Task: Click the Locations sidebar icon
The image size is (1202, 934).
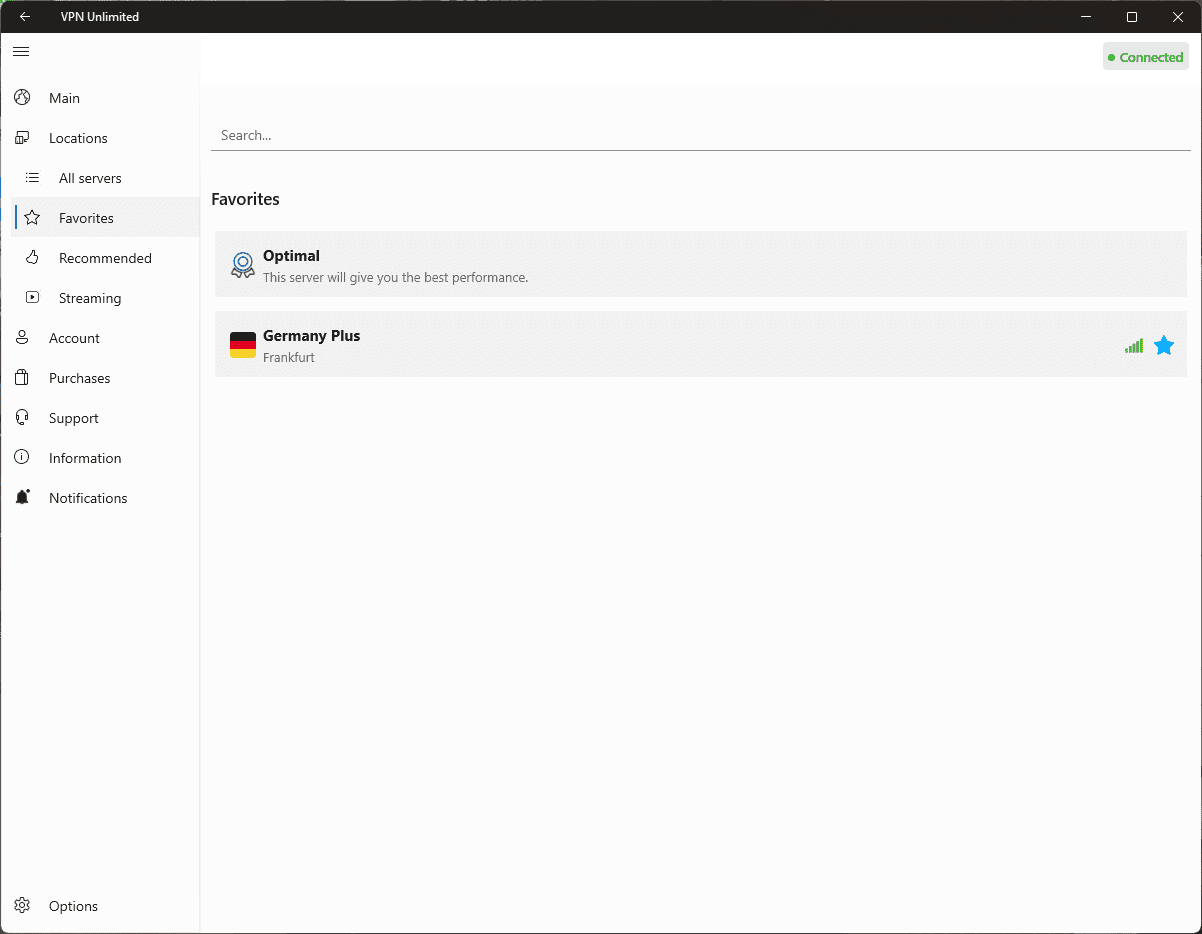Action: [x=22, y=138]
